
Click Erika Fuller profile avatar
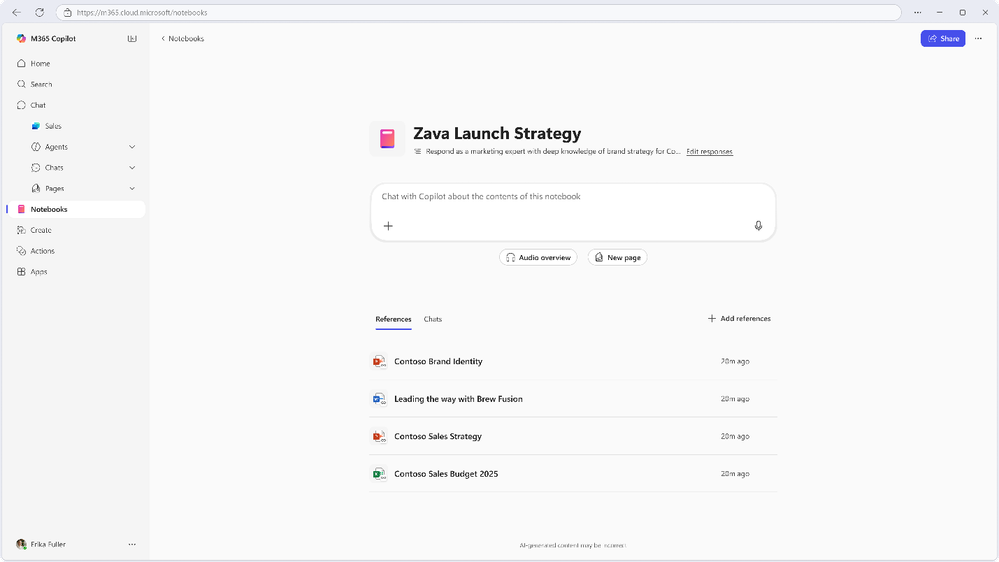tap(21, 544)
